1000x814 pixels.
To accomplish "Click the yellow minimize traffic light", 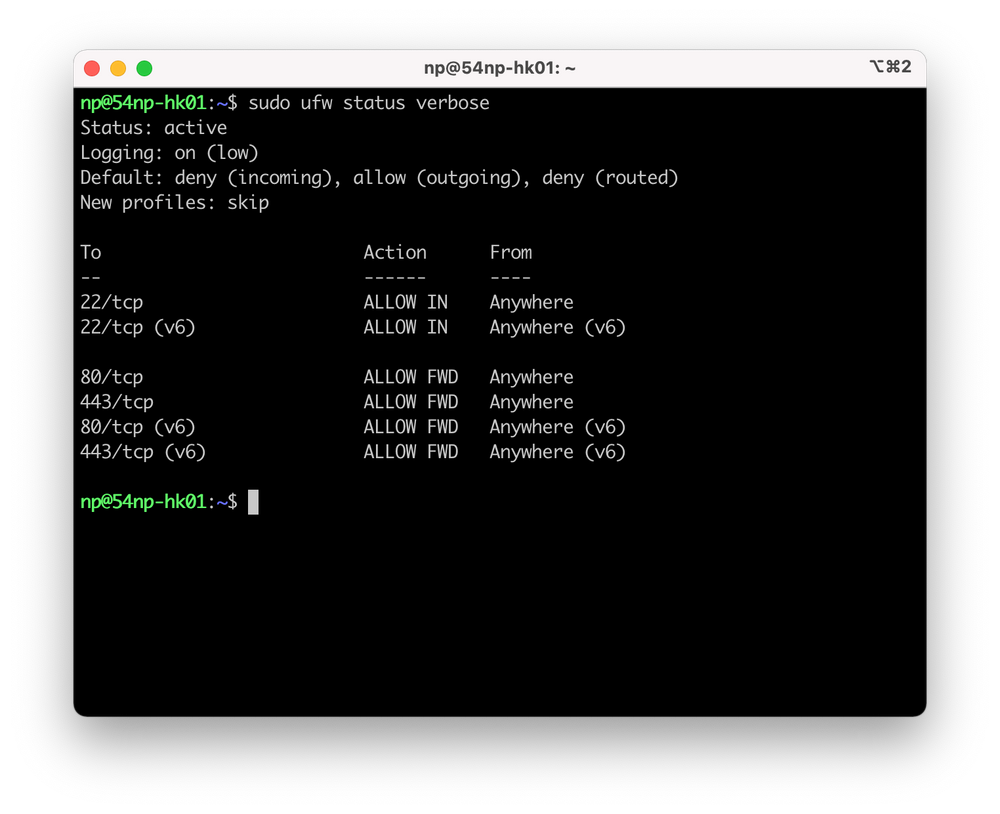I will point(117,67).
